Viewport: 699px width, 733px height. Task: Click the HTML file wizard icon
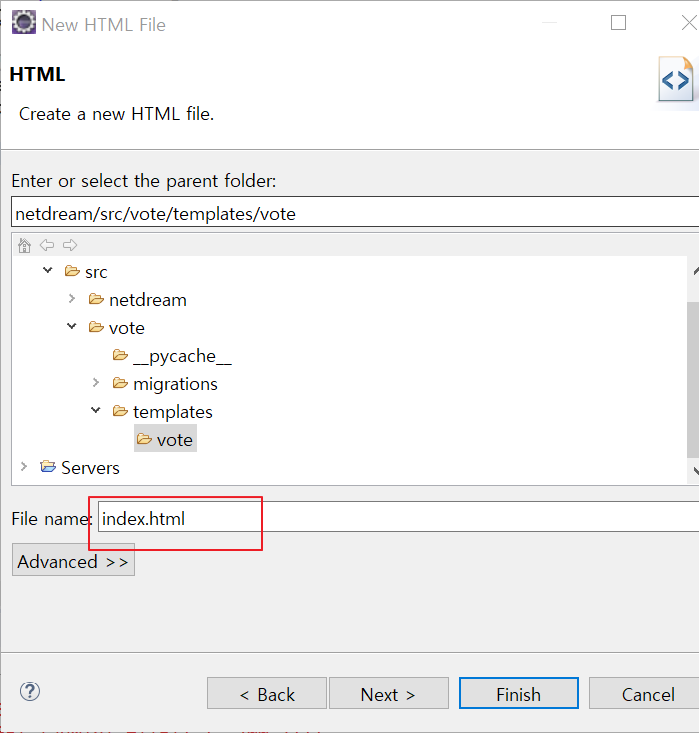point(676,79)
